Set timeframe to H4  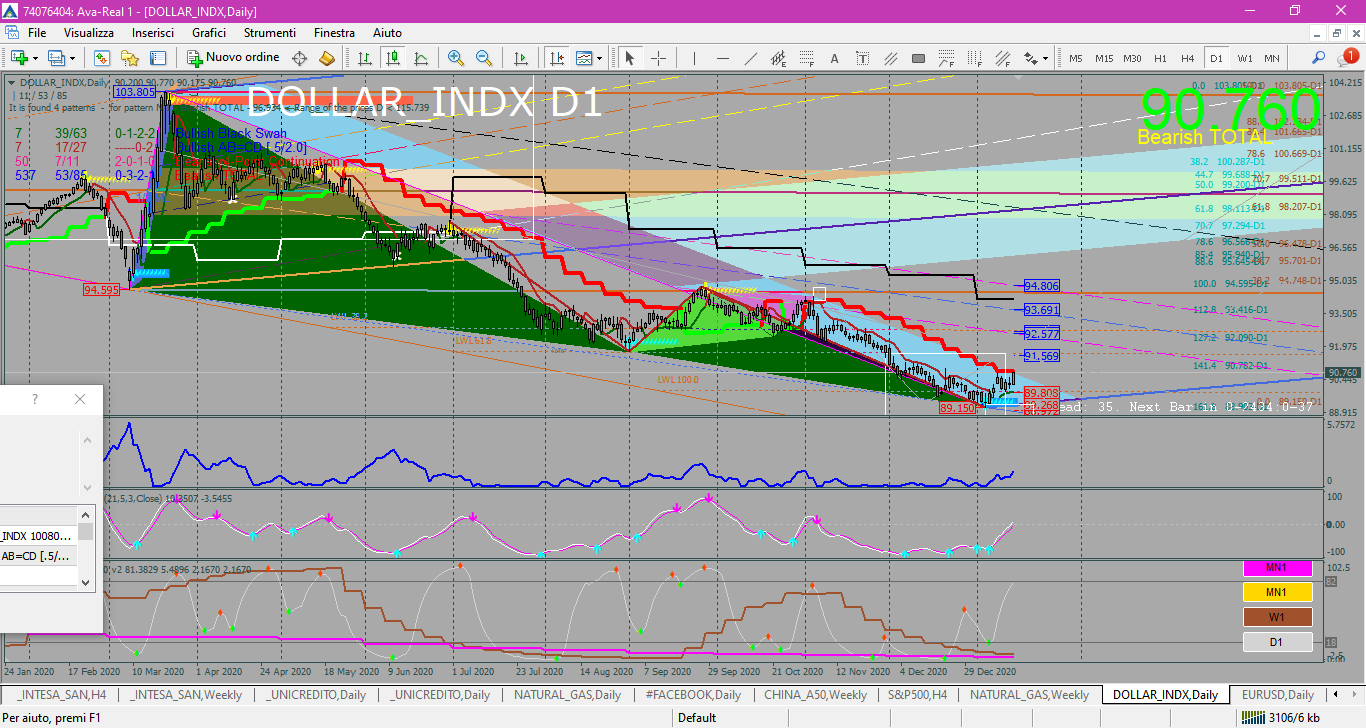tap(1187, 58)
